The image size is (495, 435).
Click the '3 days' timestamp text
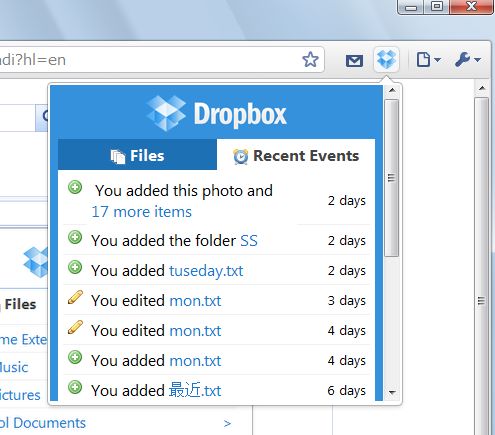tap(347, 300)
